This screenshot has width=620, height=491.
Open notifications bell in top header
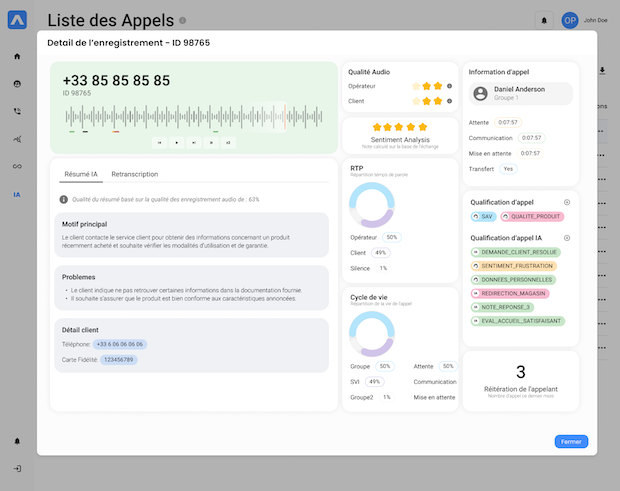(x=544, y=19)
